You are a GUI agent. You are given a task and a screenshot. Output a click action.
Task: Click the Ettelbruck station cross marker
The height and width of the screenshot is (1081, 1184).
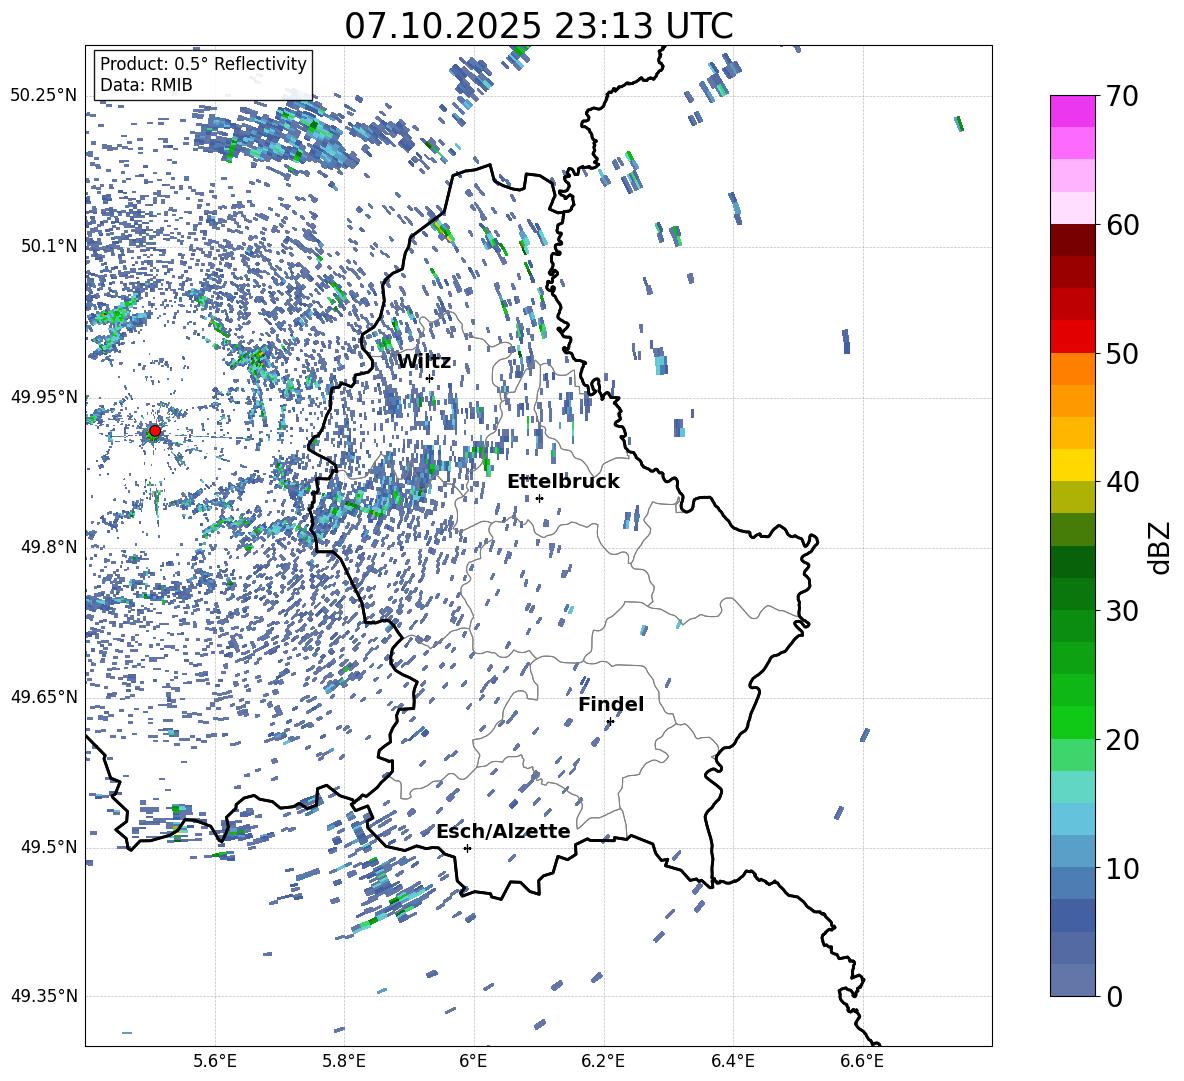[539, 498]
